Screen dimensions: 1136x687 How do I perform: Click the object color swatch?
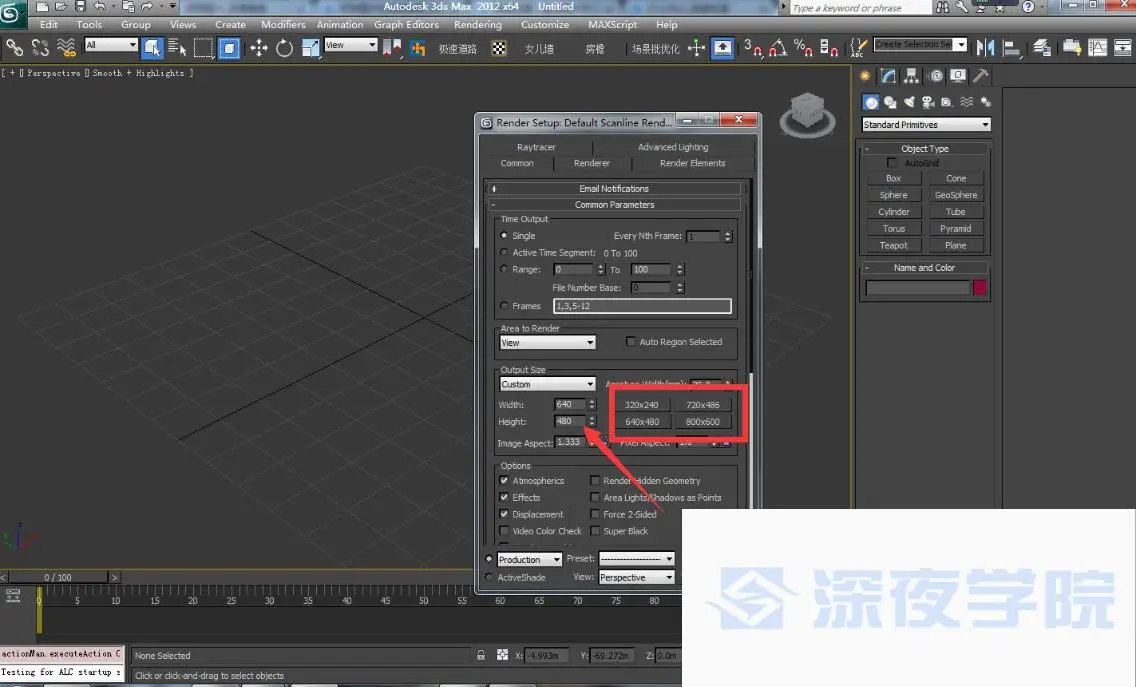coord(980,288)
